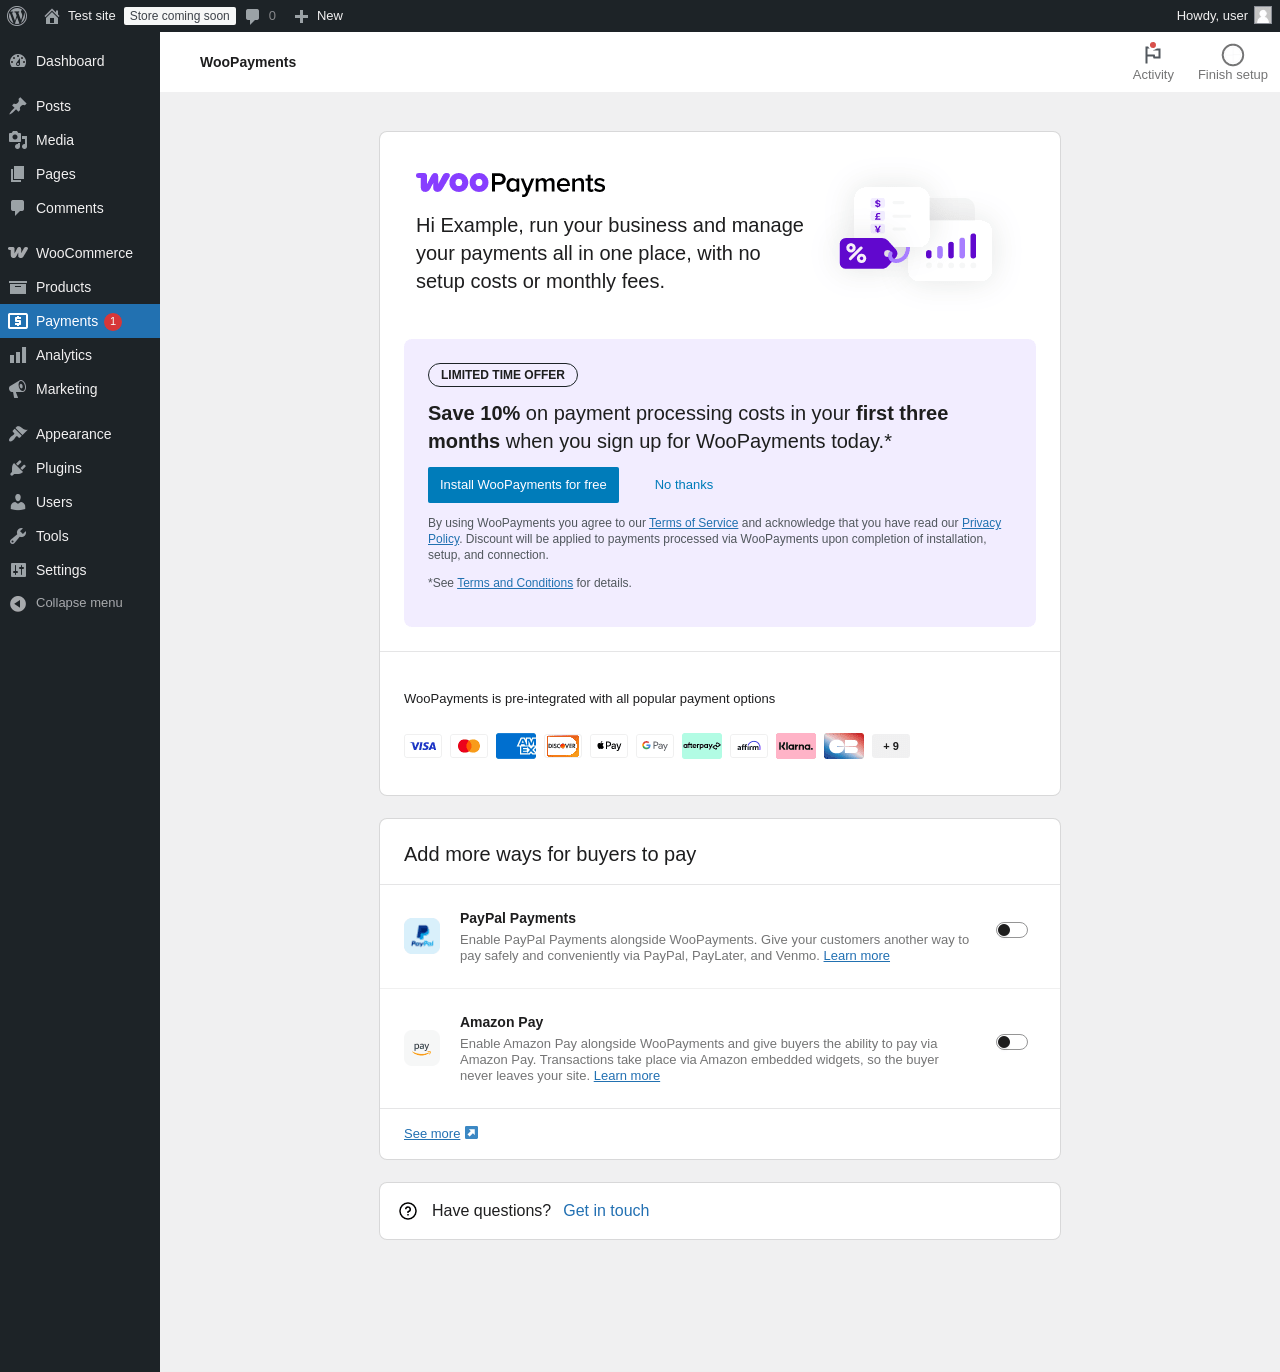Enable the PayPal Payments toggle
Screen dimensions: 1280x1372
point(1012,930)
